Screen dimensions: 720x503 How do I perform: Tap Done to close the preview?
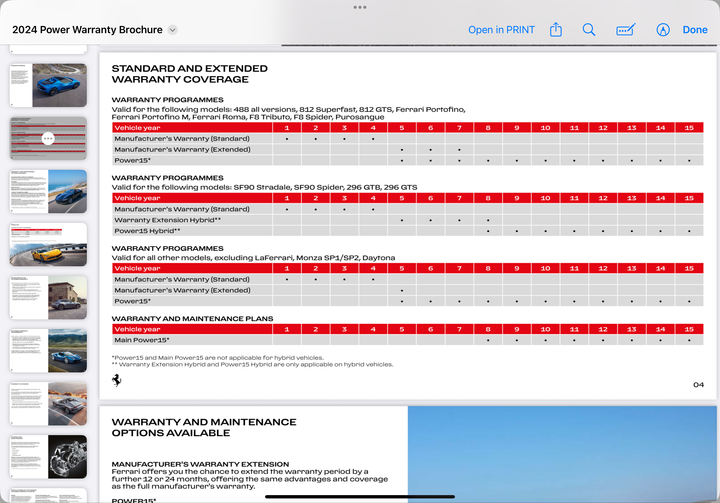coord(695,30)
